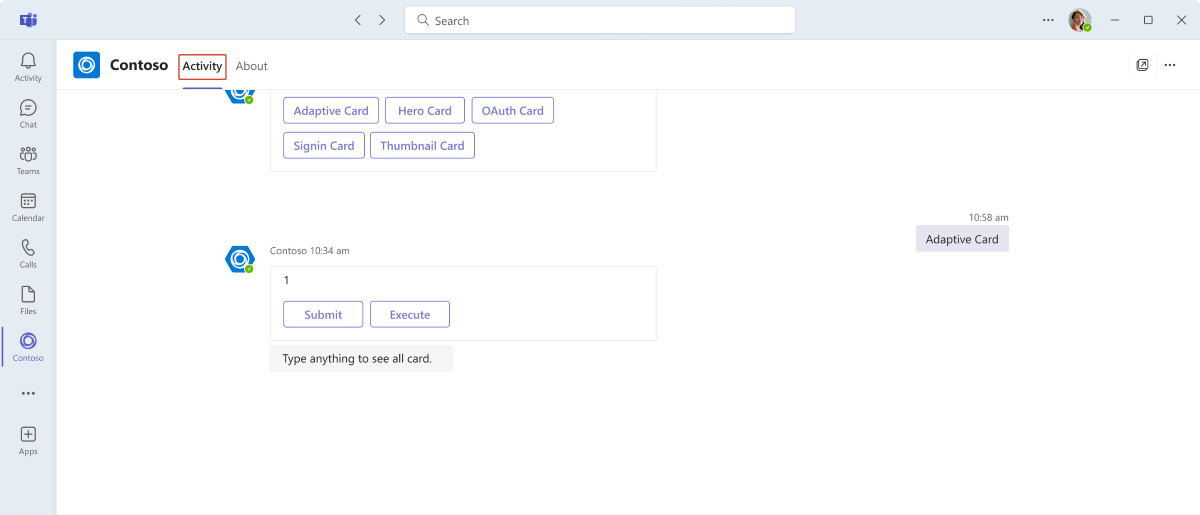Select 'Type anything to see all card.' message
The image size is (1200, 515).
pyautogui.click(x=361, y=359)
